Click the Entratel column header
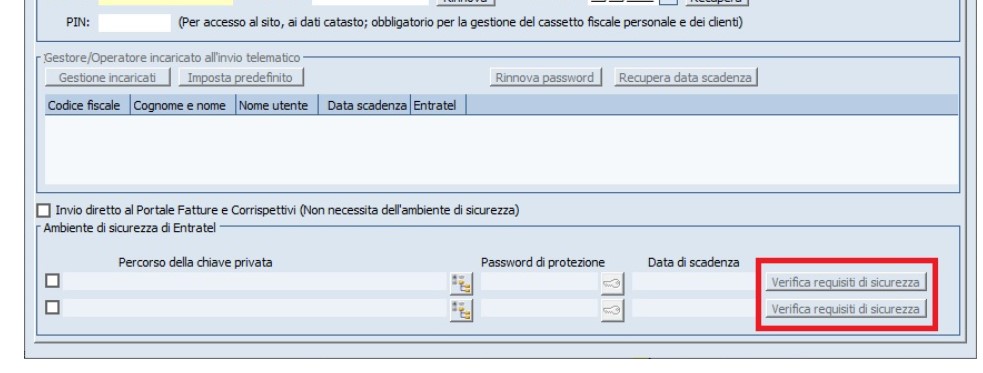This screenshot has height=373, width=983. coord(438,105)
